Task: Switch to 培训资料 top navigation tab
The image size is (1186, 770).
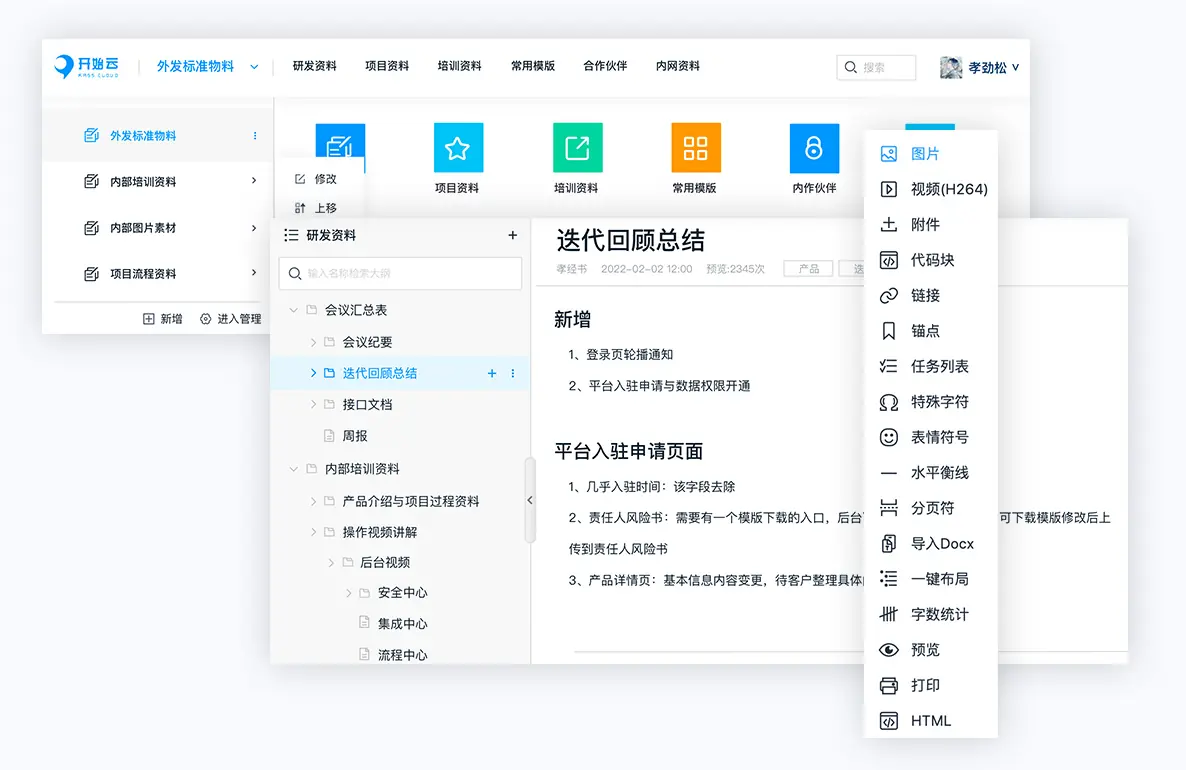Action: coord(459,66)
